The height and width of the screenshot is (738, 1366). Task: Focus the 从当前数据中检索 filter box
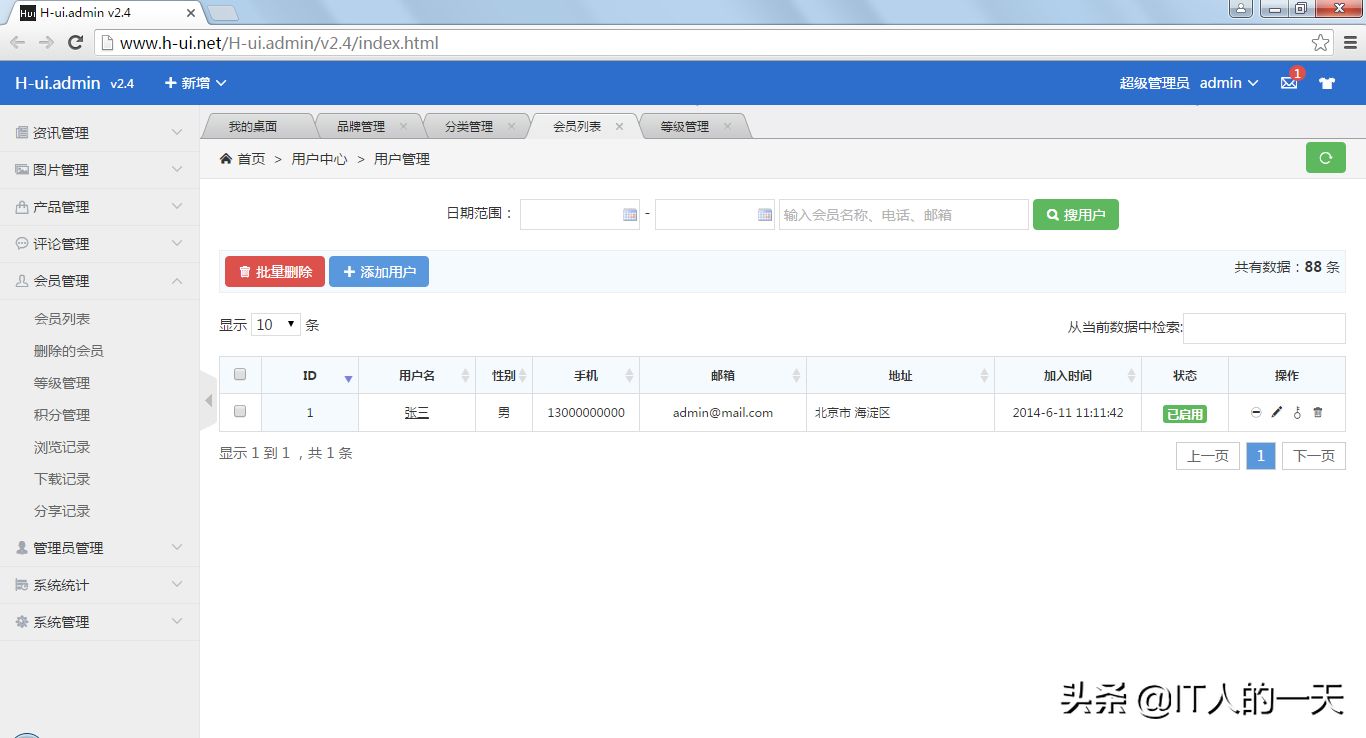[x=1264, y=328]
